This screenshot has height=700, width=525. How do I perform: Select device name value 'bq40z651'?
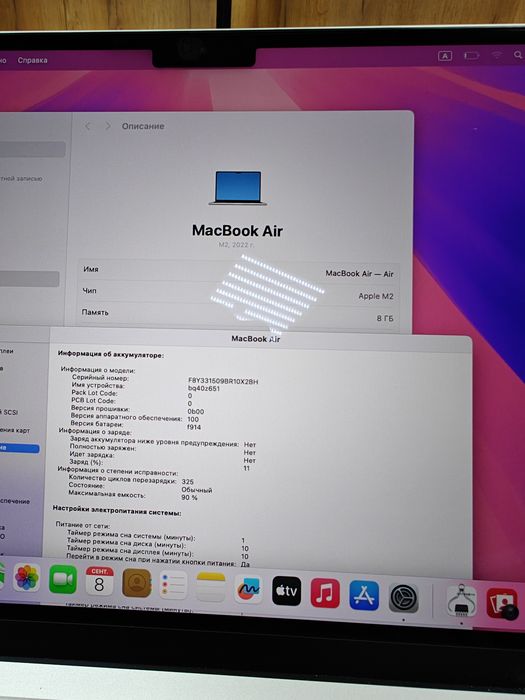(x=204, y=388)
